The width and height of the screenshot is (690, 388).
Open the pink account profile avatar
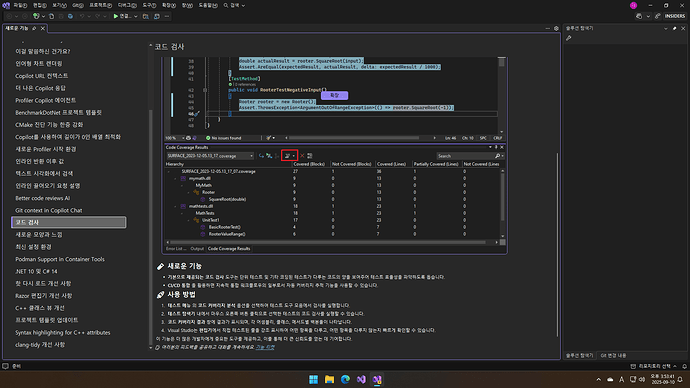(633, 5)
